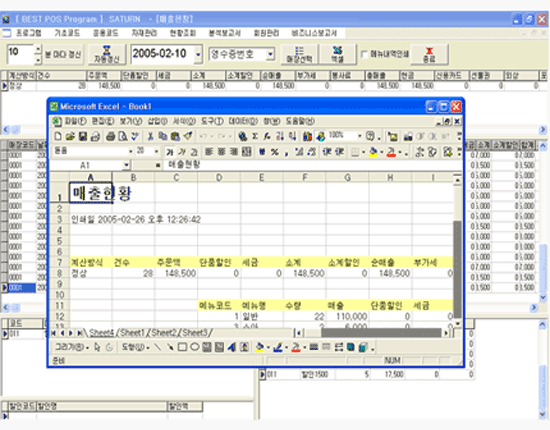This screenshot has width=550, height=430.
Task: Open the 영수증번호 combo box
Action: point(270,54)
